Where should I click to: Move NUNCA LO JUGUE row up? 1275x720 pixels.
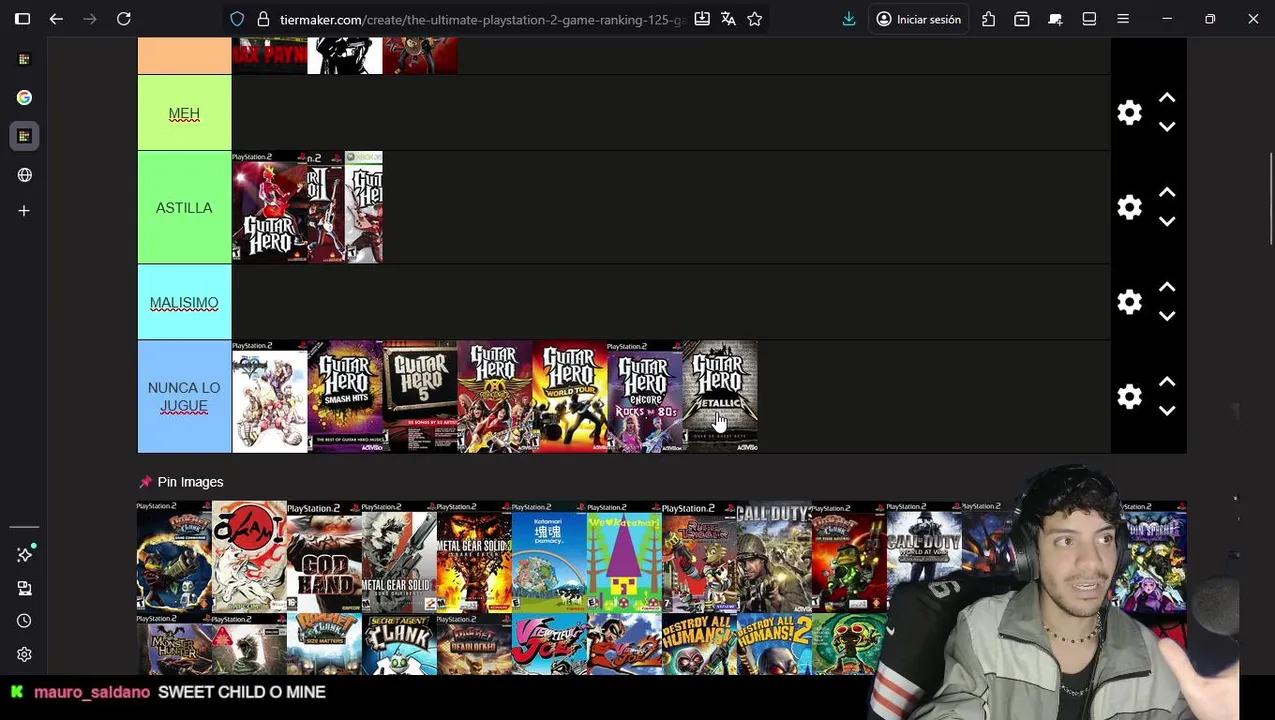click(1167, 383)
